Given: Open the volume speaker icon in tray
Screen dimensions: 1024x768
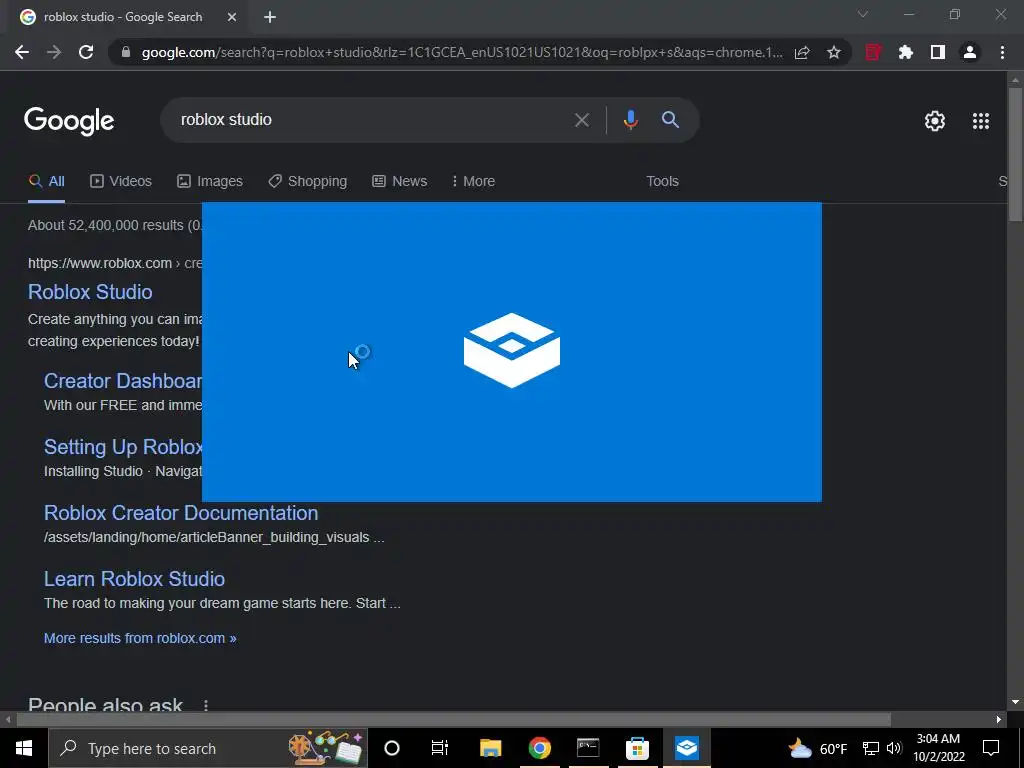Looking at the screenshot, I should (894, 748).
